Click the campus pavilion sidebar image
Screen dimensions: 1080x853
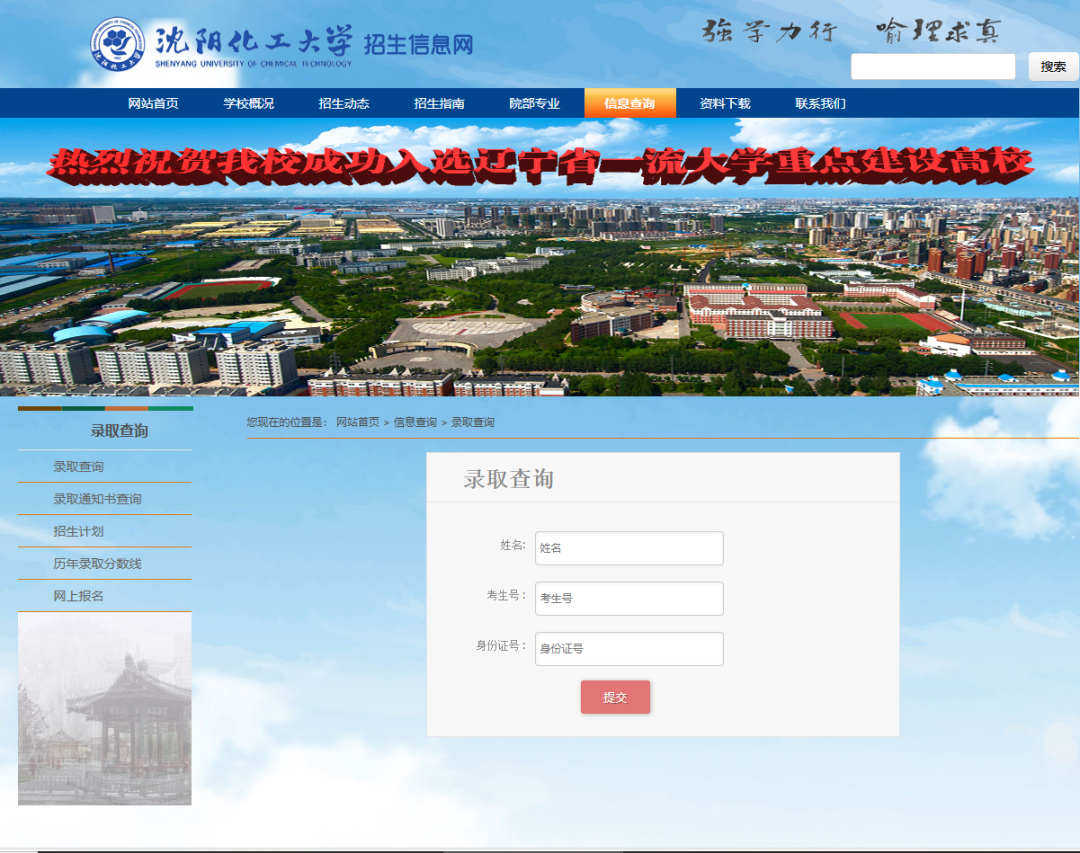pos(104,708)
